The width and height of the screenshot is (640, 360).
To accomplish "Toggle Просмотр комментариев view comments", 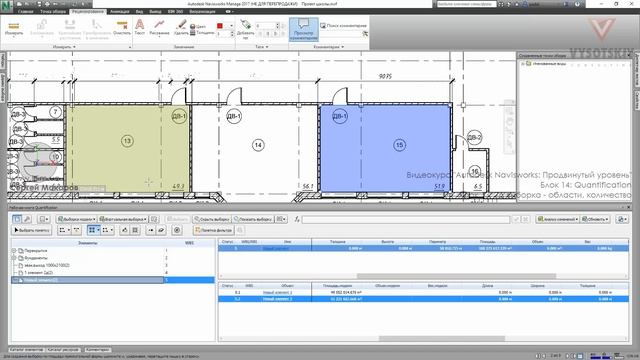I will (x=303, y=29).
